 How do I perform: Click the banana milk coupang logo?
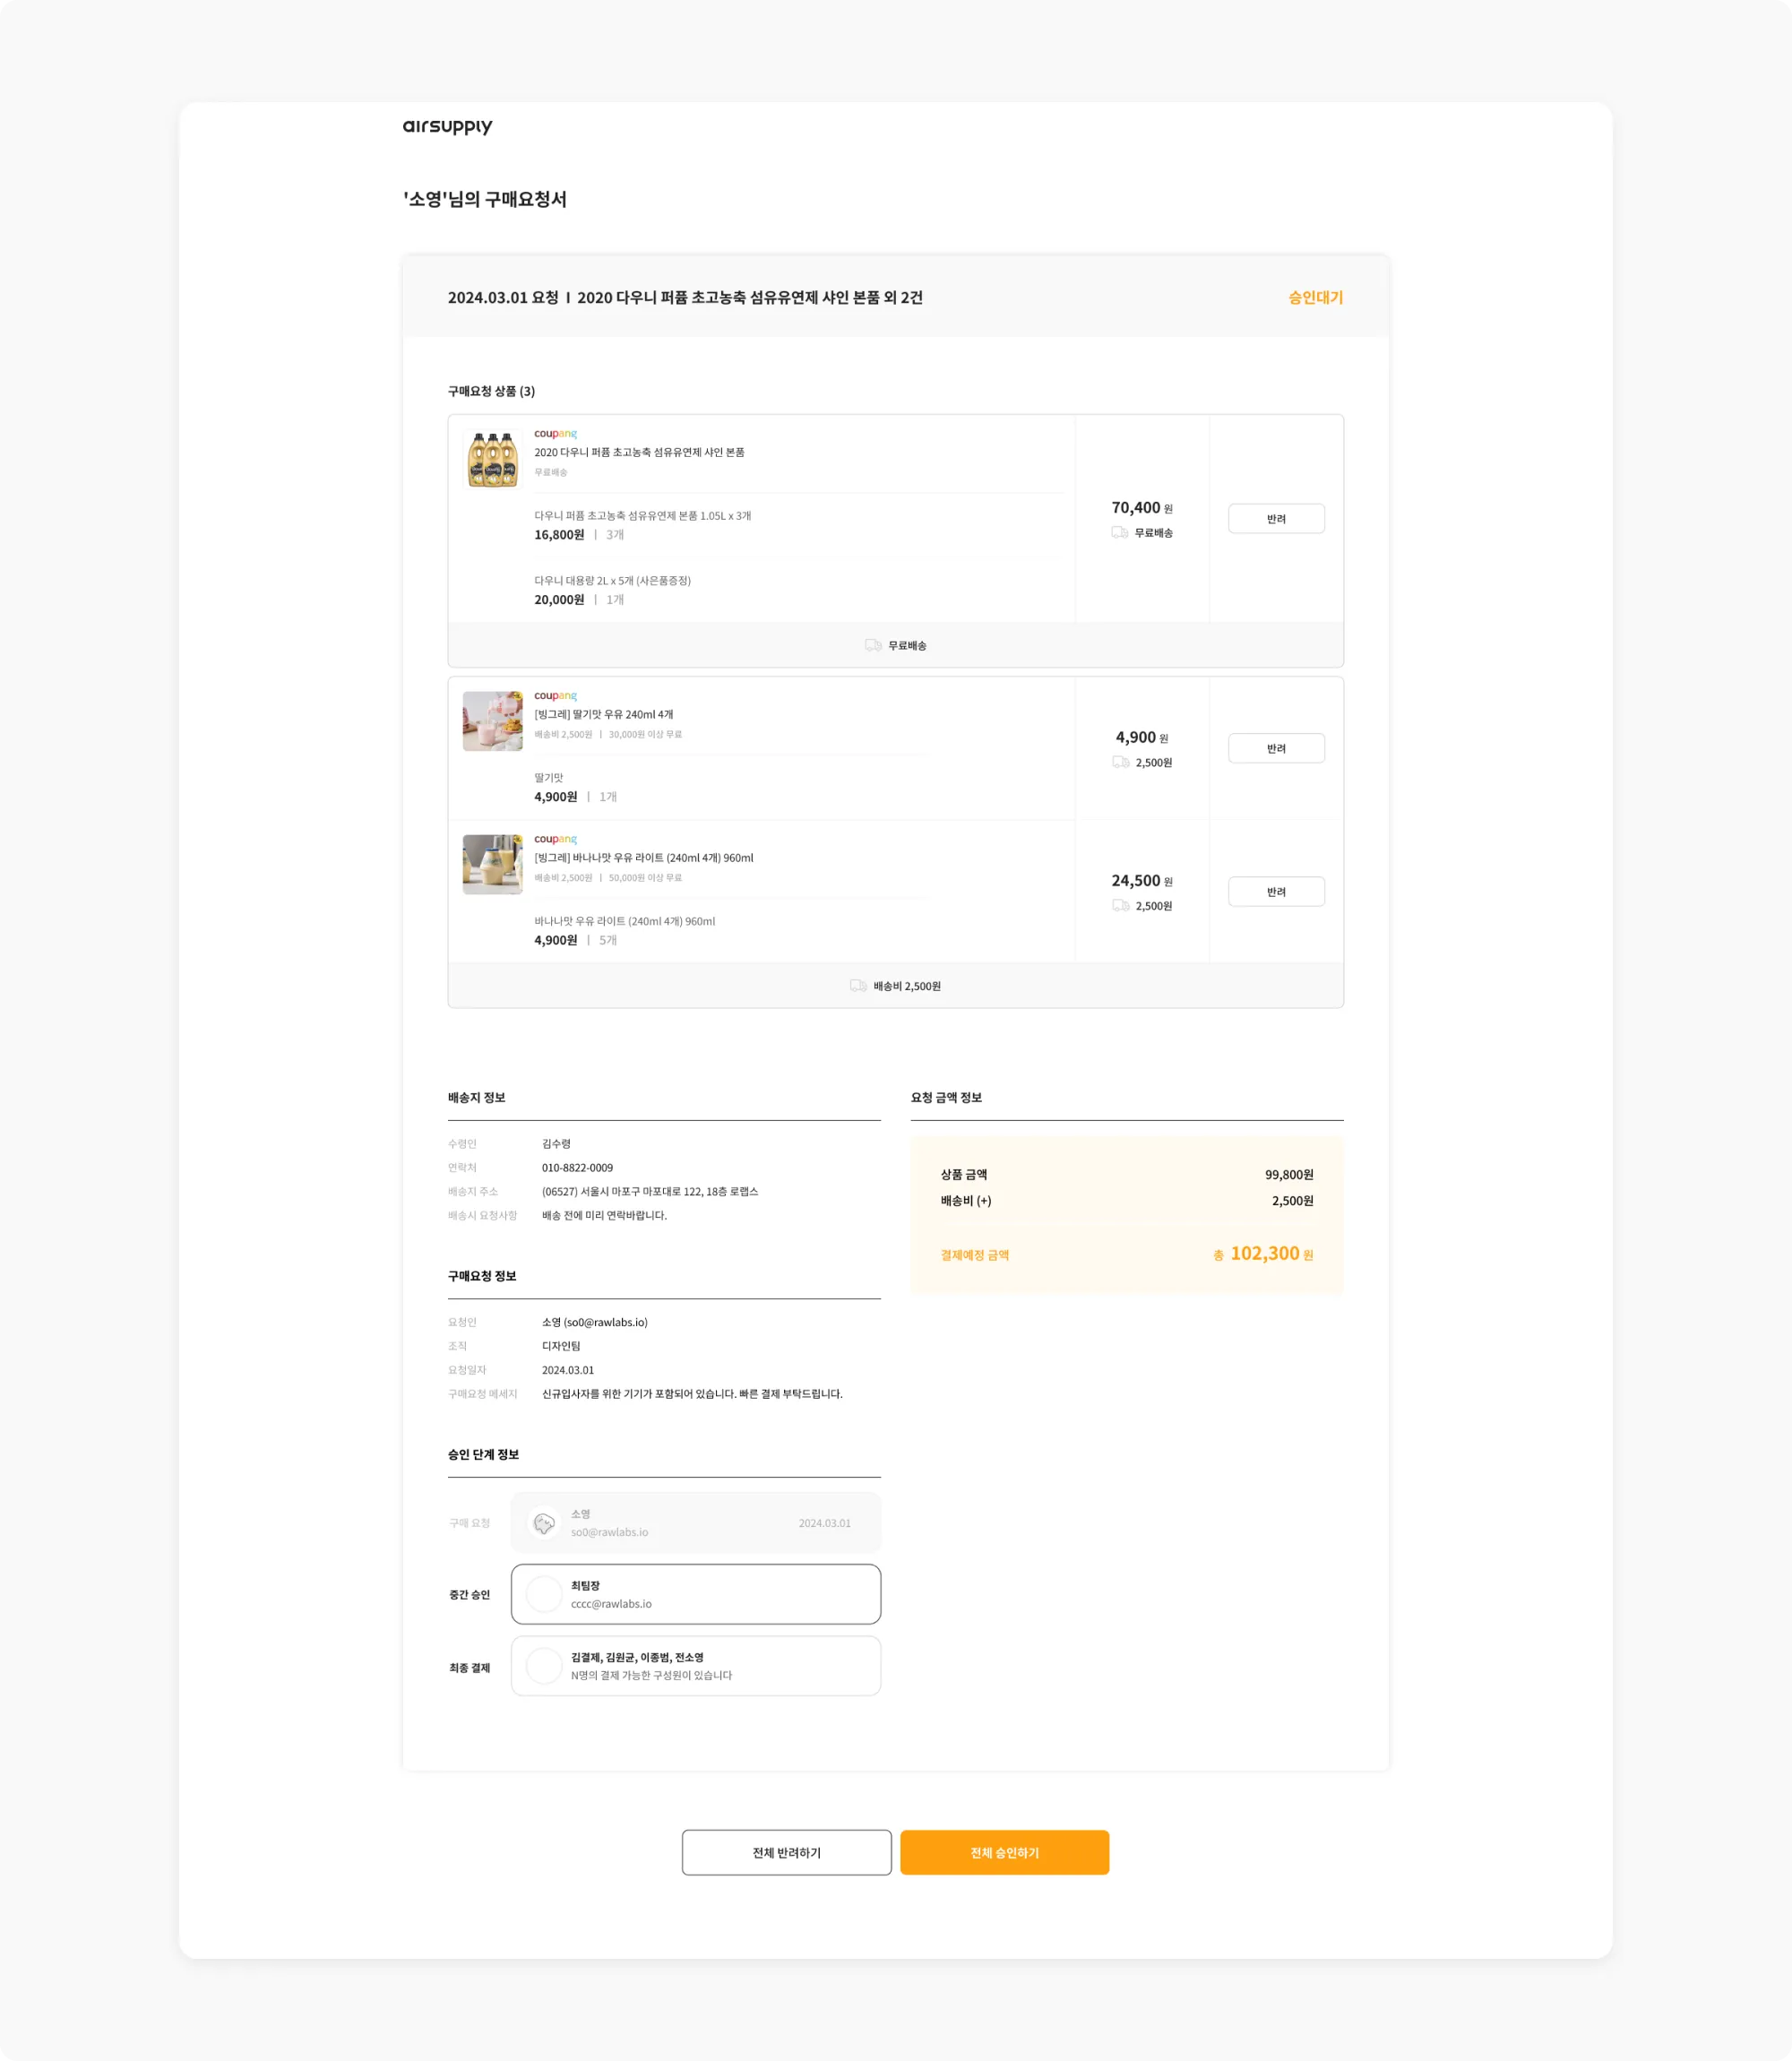[555, 839]
